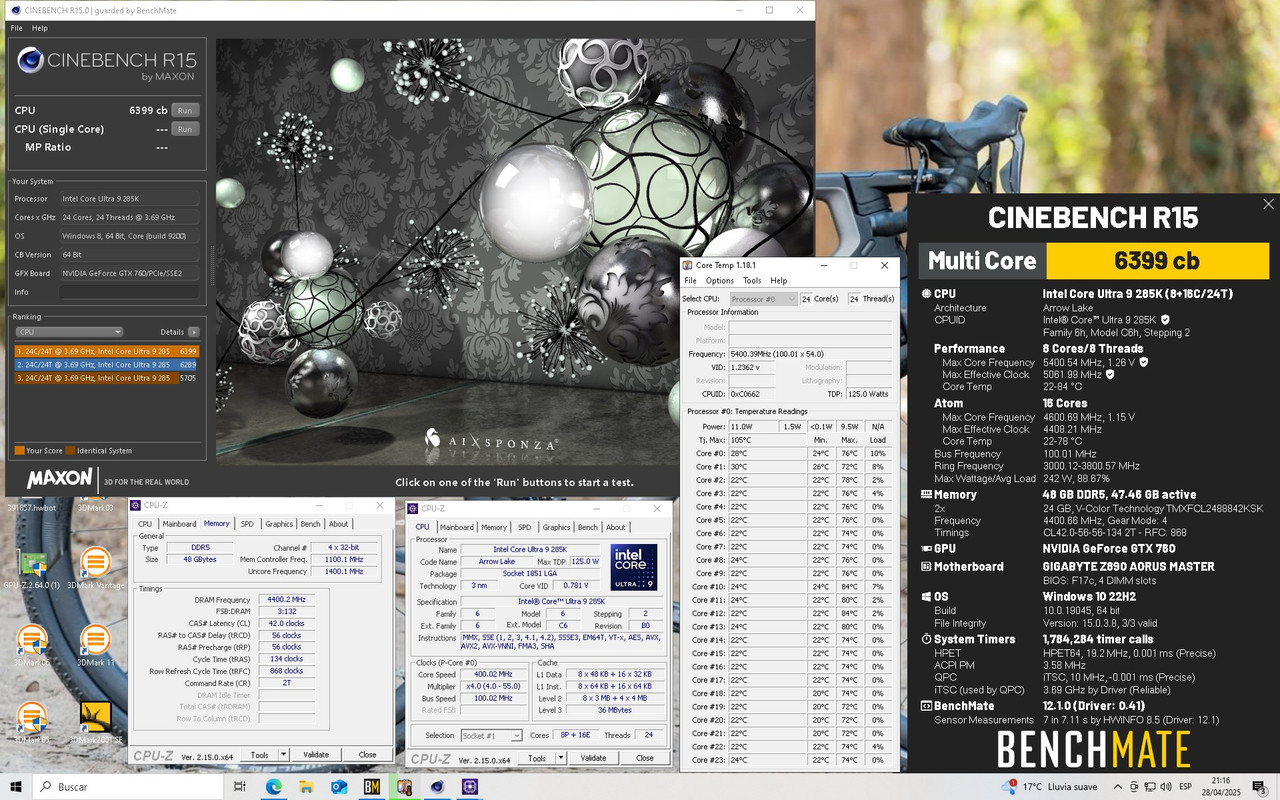This screenshot has width=1280, height=800.
Task: Click Tools button in CPU-Z Memory window
Action: 259,755
